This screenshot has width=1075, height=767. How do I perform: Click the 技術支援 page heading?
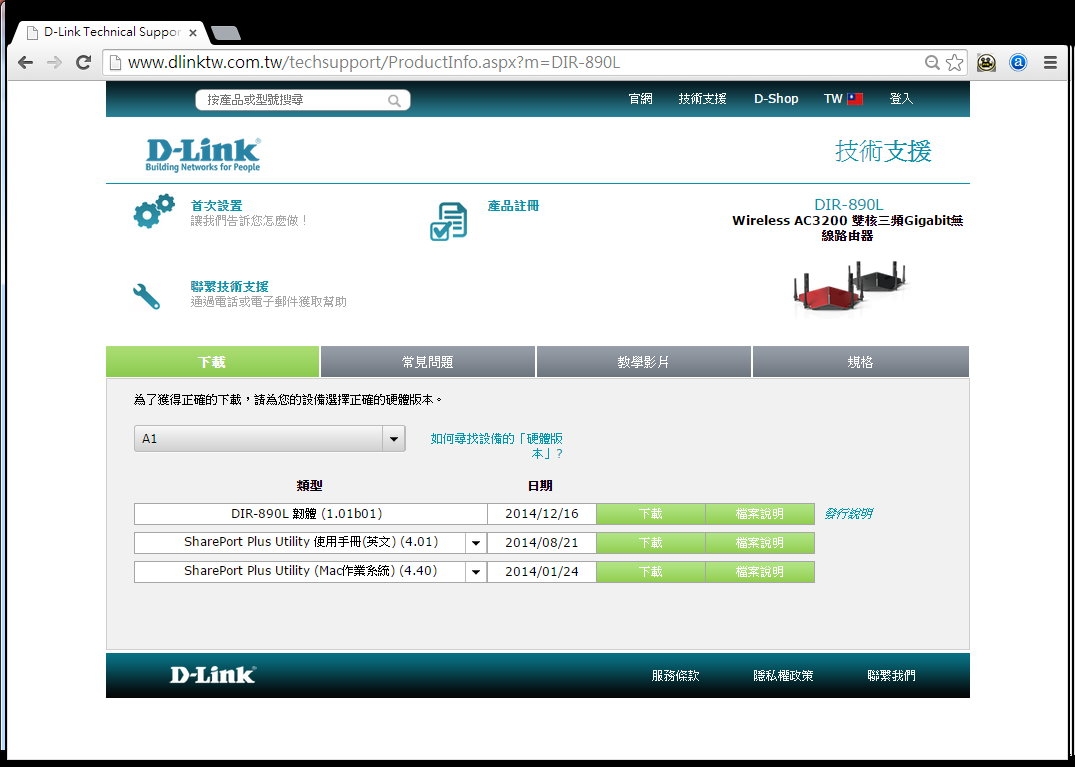click(883, 151)
